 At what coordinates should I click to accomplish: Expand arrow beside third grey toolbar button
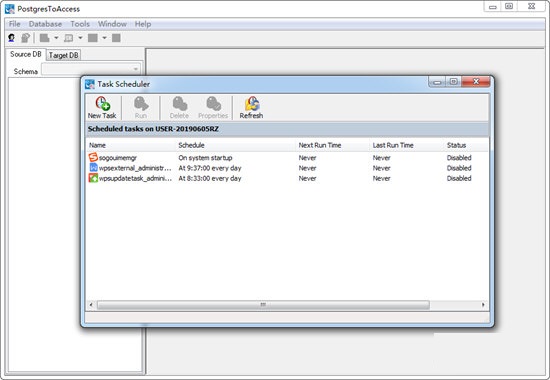coord(104,38)
